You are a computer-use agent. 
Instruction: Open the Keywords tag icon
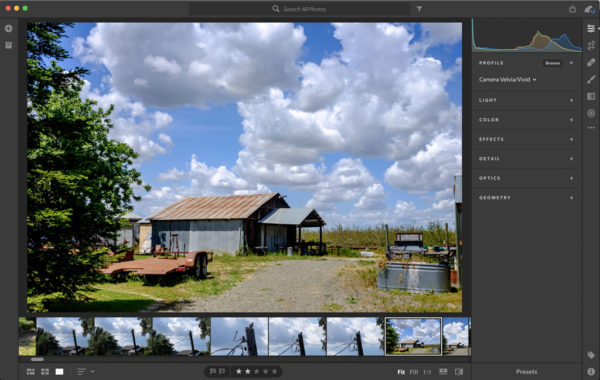point(591,355)
